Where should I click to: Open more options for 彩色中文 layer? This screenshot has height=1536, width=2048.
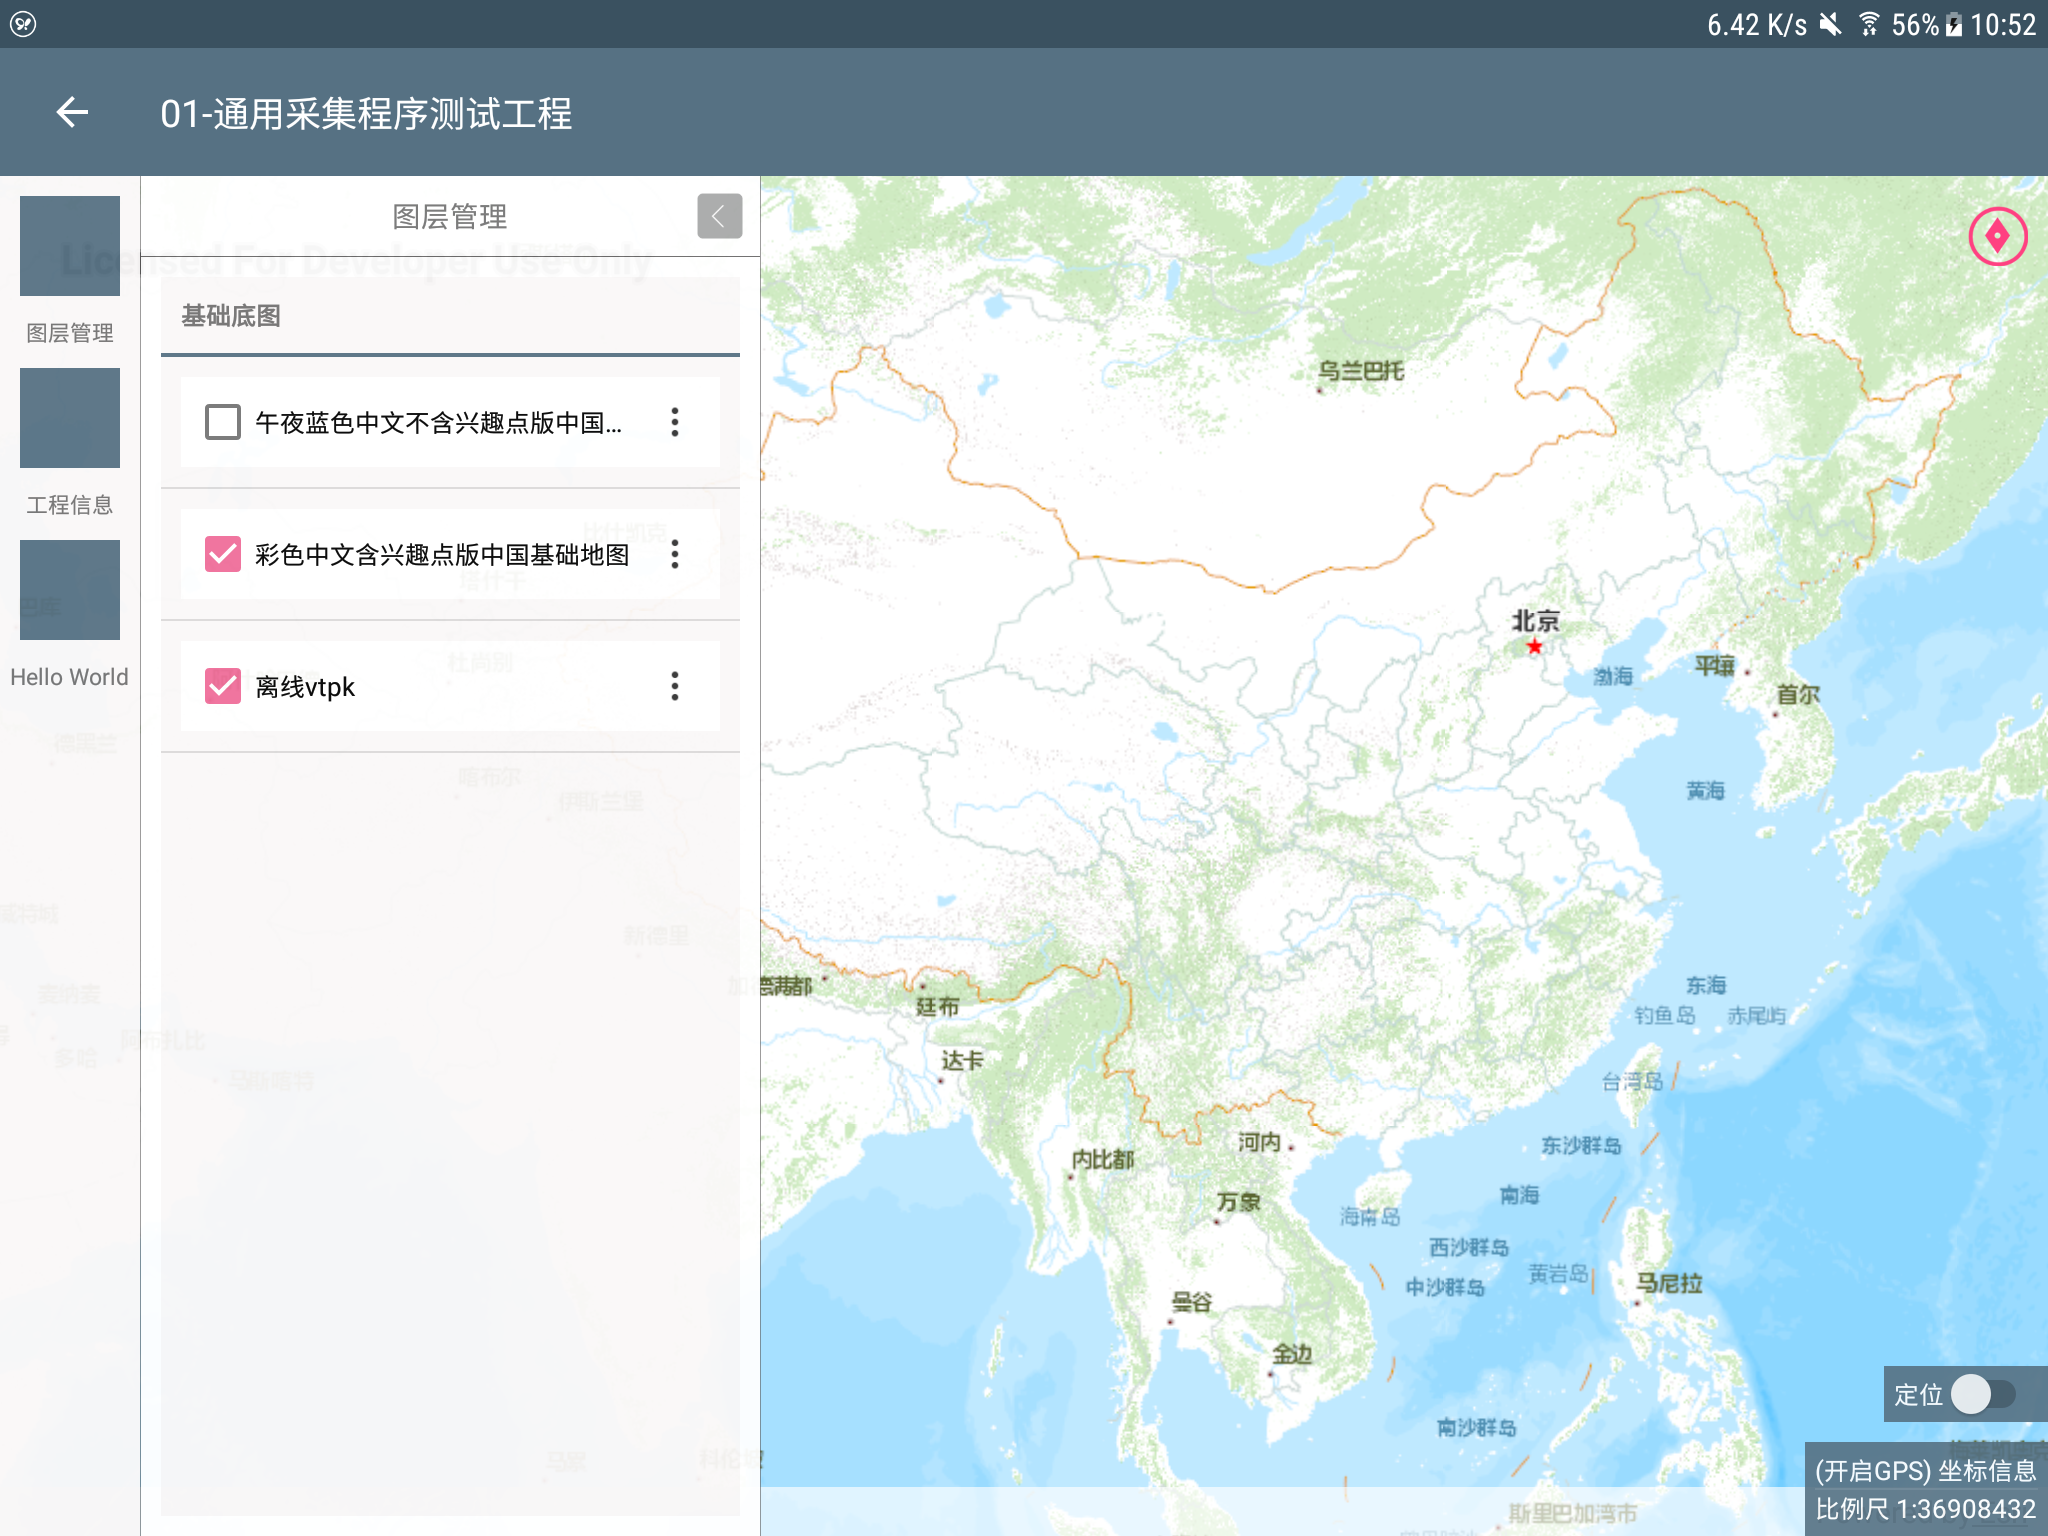tap(675, 554)
